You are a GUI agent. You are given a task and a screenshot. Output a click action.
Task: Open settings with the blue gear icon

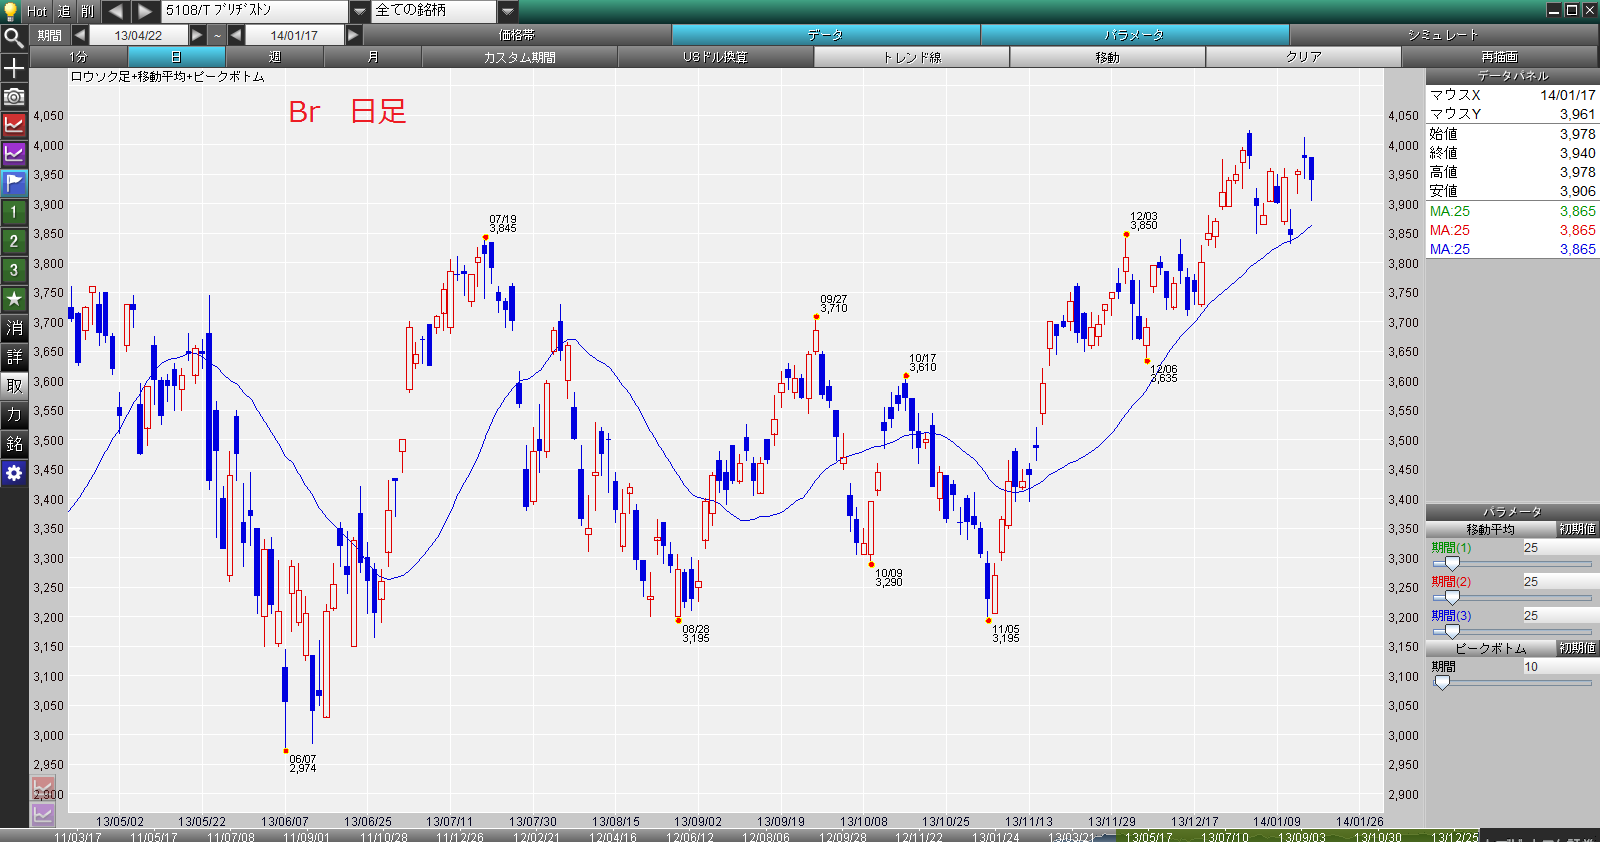[x=14, y=473]
